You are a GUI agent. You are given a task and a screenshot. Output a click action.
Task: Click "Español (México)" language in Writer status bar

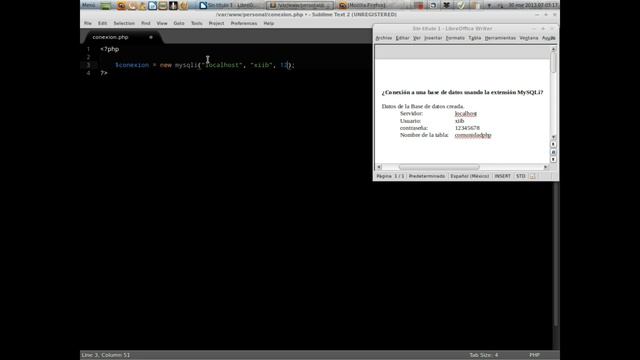pyautogui.click(x=470, y=176)
